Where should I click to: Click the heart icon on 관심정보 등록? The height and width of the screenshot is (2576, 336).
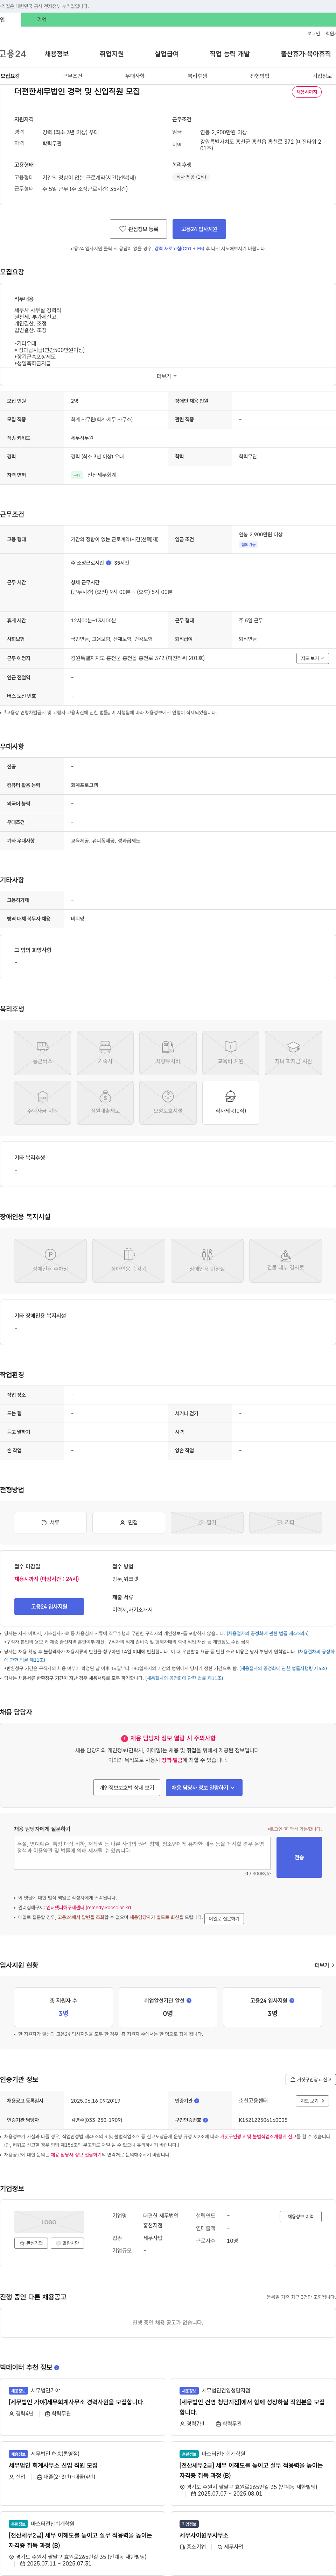[x=123, y=229]
